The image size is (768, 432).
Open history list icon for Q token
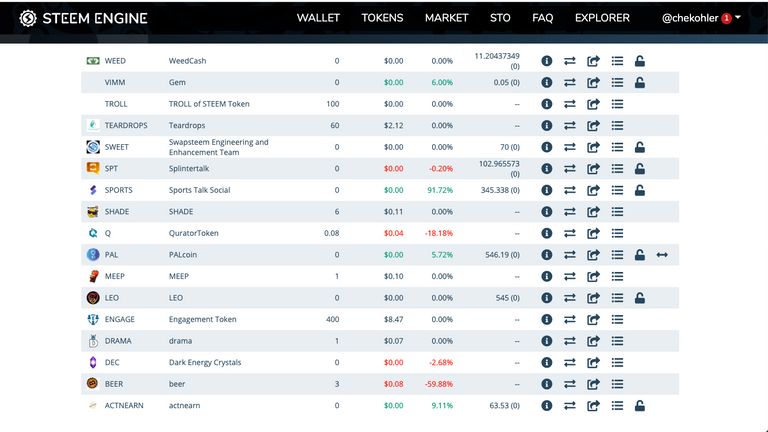point(617,233)
